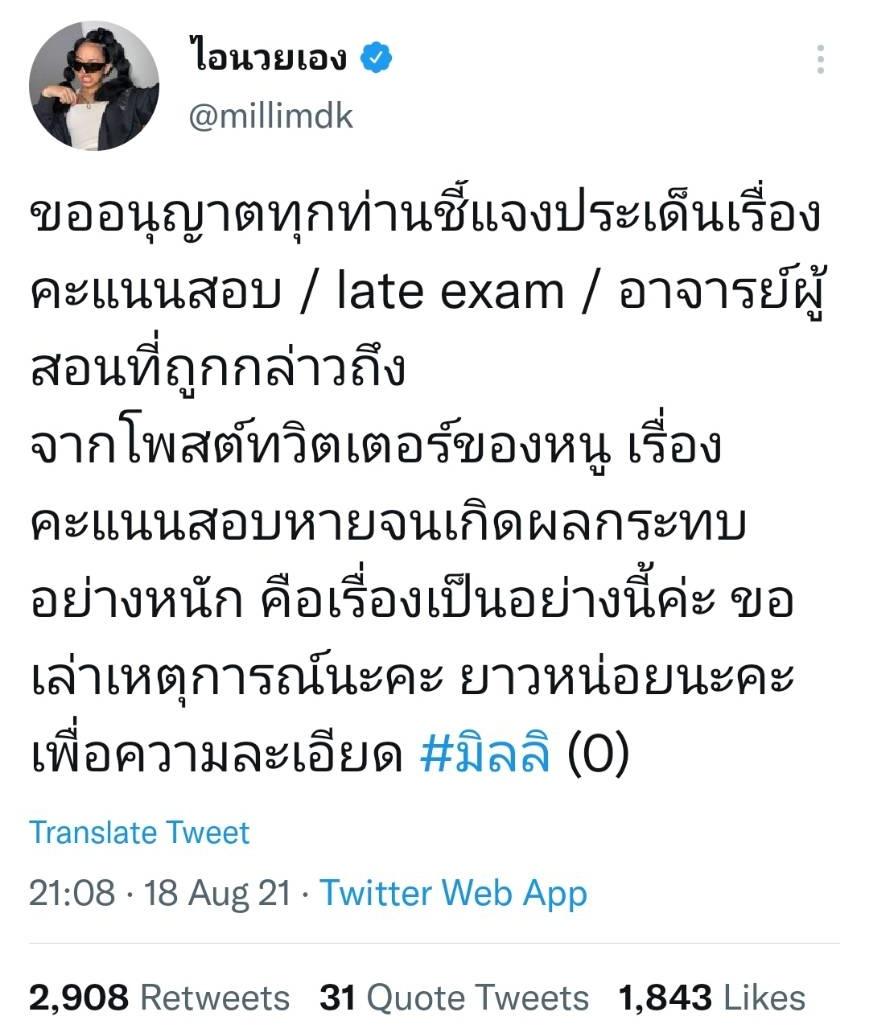Open the ไอนวยเอง display name profile
The height and width of the screenshot is (1035, 869).
click(x=267, y=56)
